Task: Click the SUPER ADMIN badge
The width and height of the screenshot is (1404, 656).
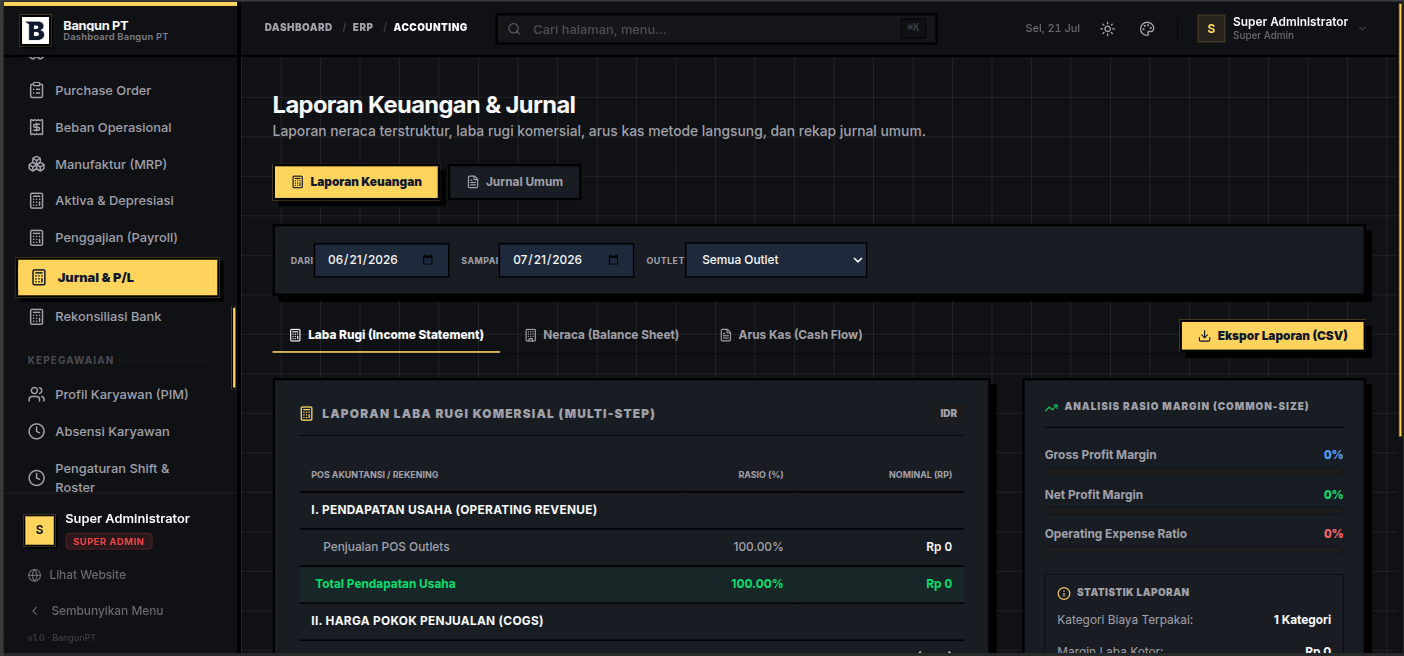Action: 109,541
